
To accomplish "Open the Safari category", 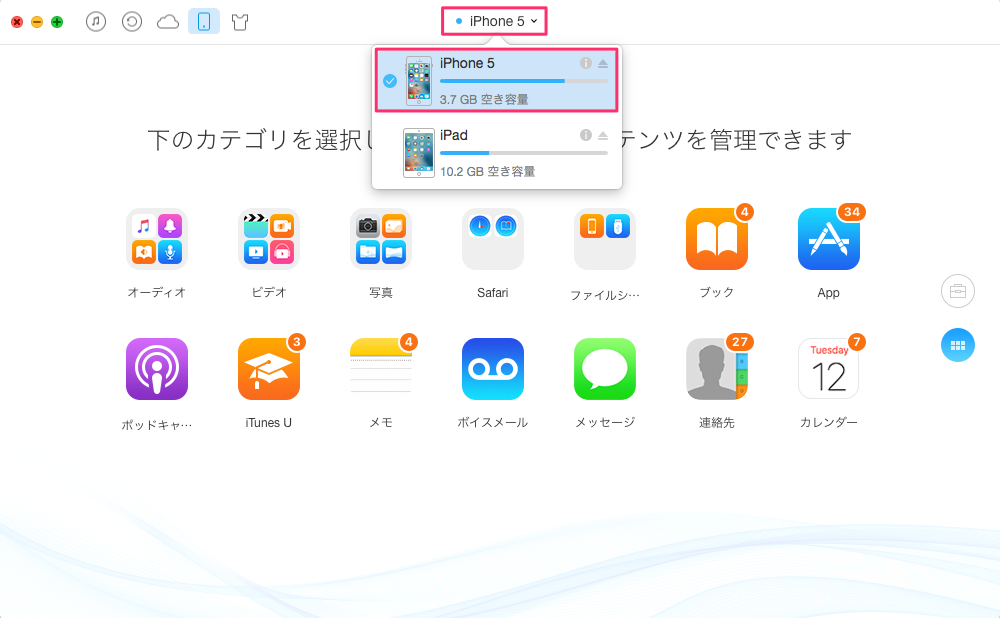I will click(493, 239).
